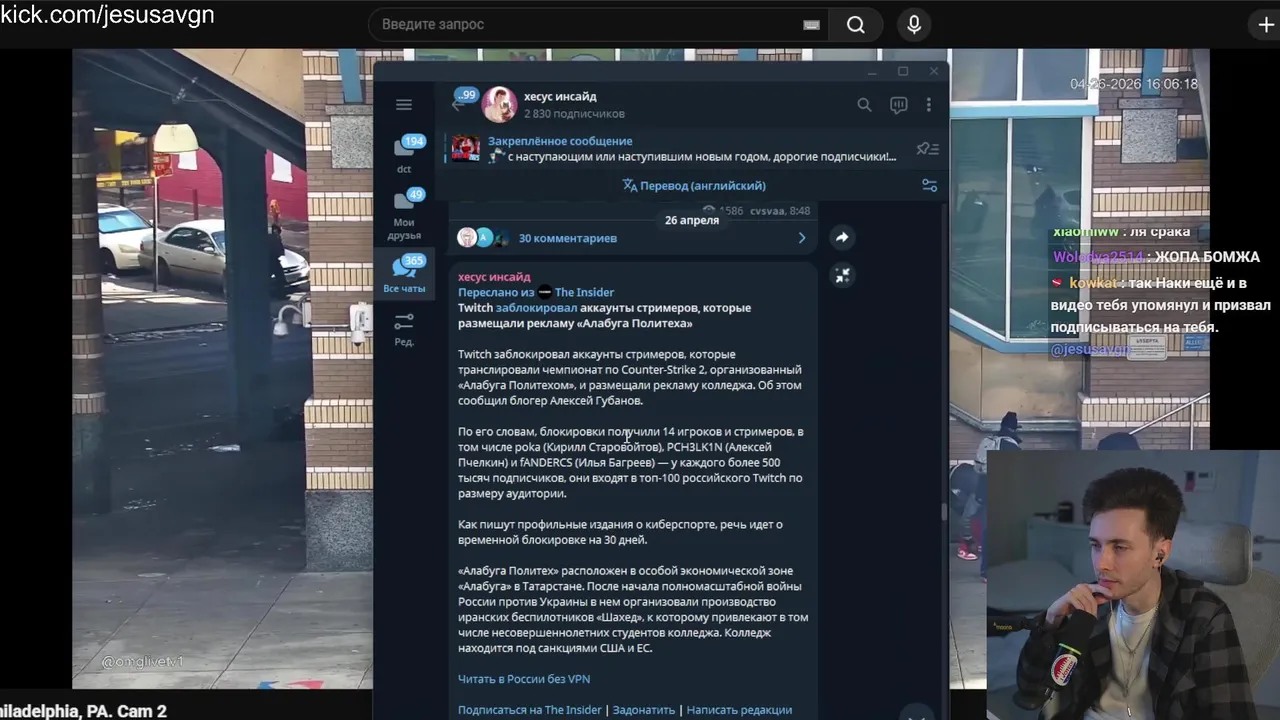This screenshot has height=720, width=1280.
Task: Click the Telegram chat scrollbar thumb
Action: tap(944, 512)
